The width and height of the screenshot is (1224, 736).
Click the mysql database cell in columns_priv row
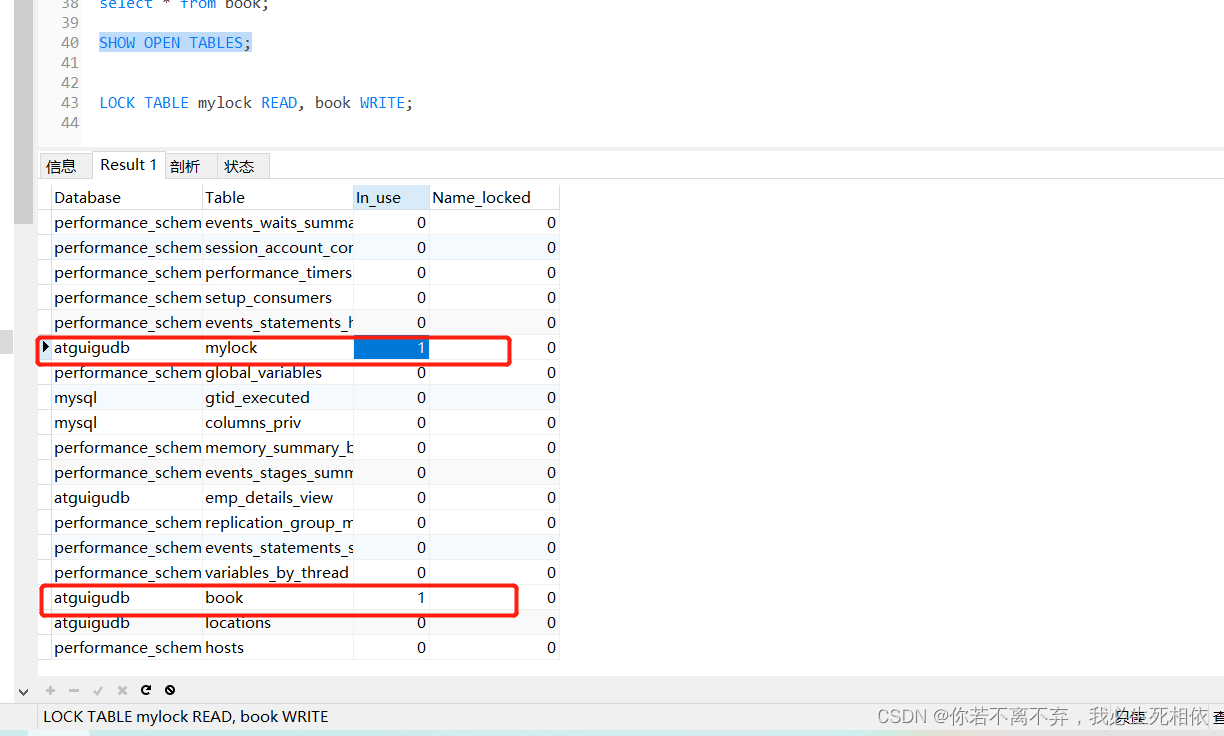click(127, 423)
